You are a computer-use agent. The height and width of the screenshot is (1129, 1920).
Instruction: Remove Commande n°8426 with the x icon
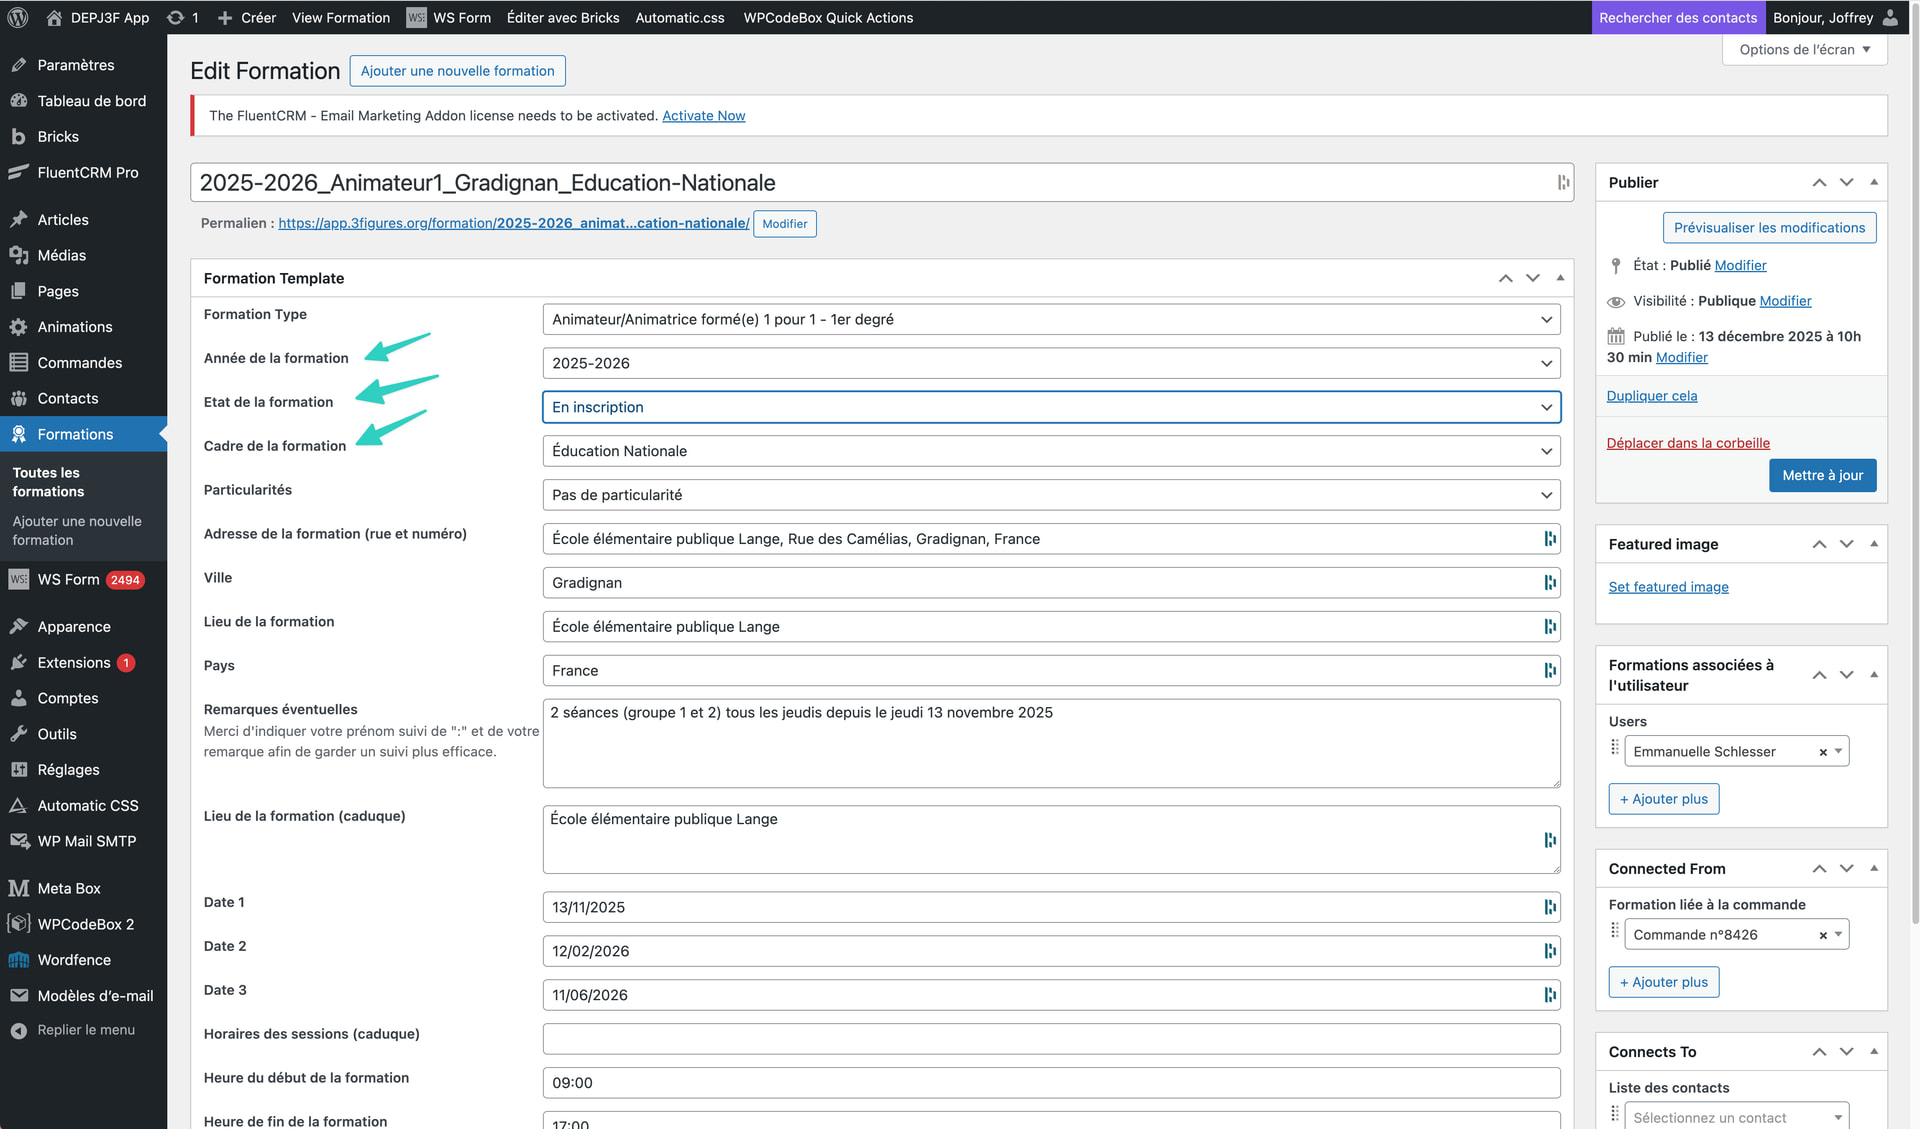pos(1822,935)
